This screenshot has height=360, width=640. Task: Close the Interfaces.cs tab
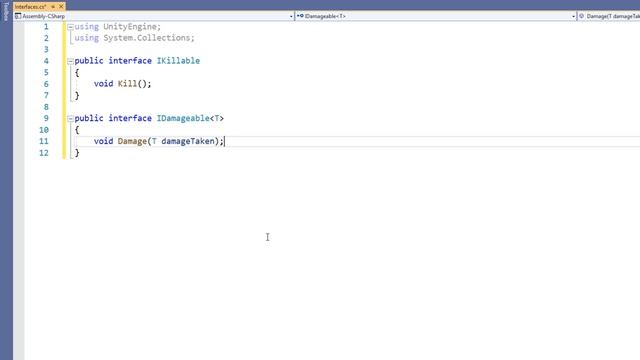(61, 7)
